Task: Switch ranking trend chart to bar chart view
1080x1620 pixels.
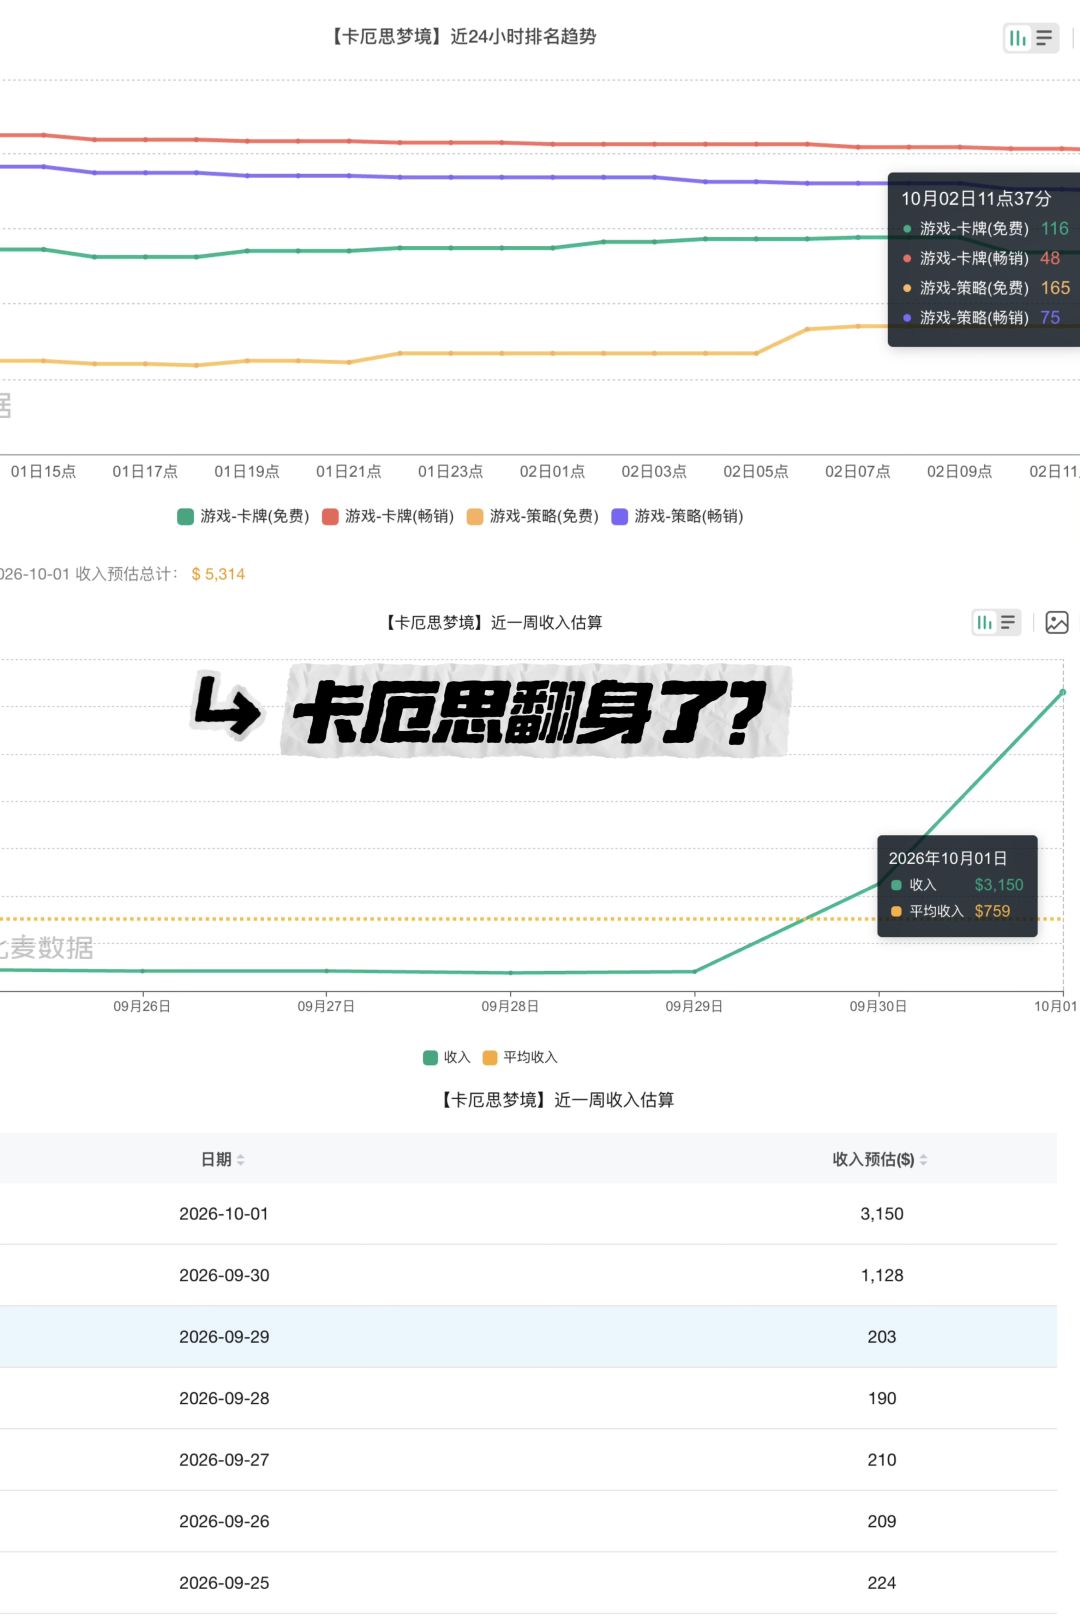Action: pos(1018,38)
